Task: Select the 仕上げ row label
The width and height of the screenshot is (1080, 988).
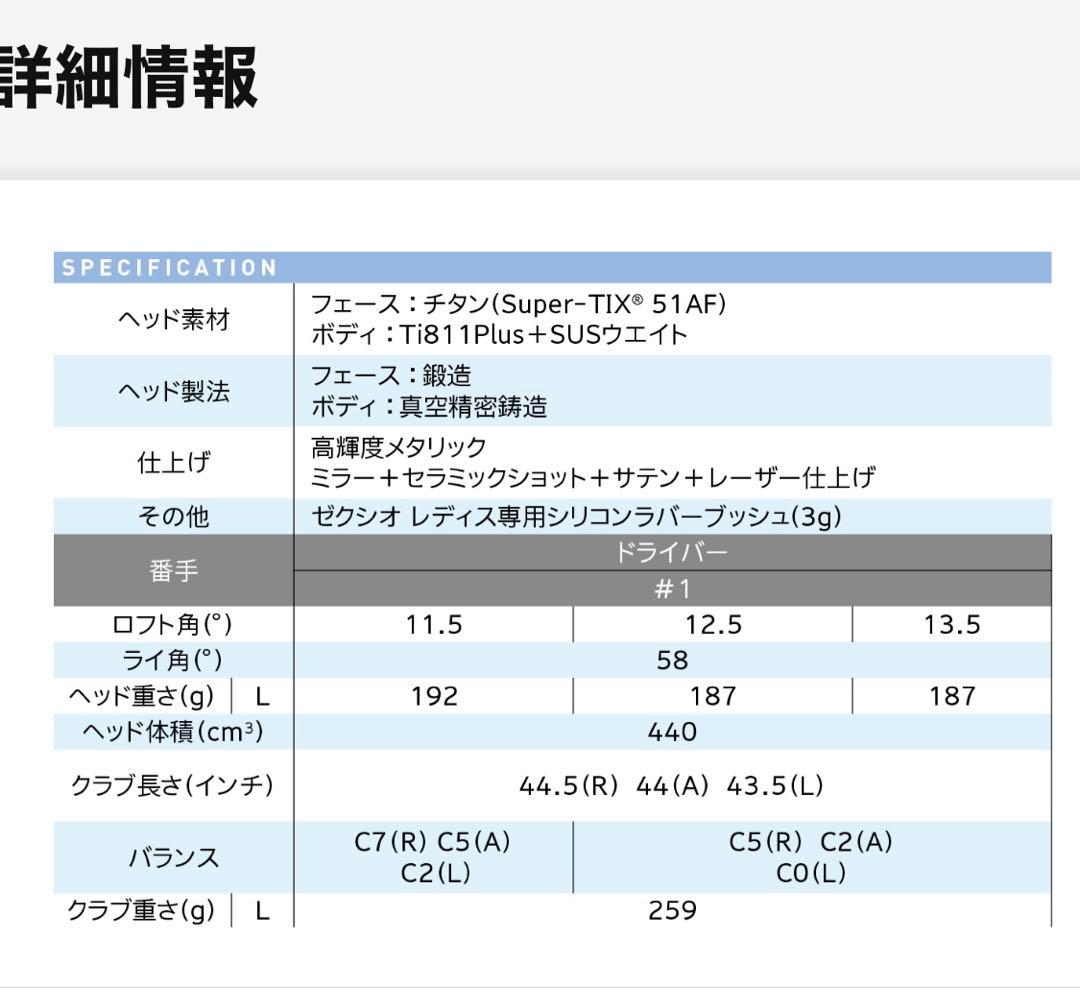Action: (172, 462)
